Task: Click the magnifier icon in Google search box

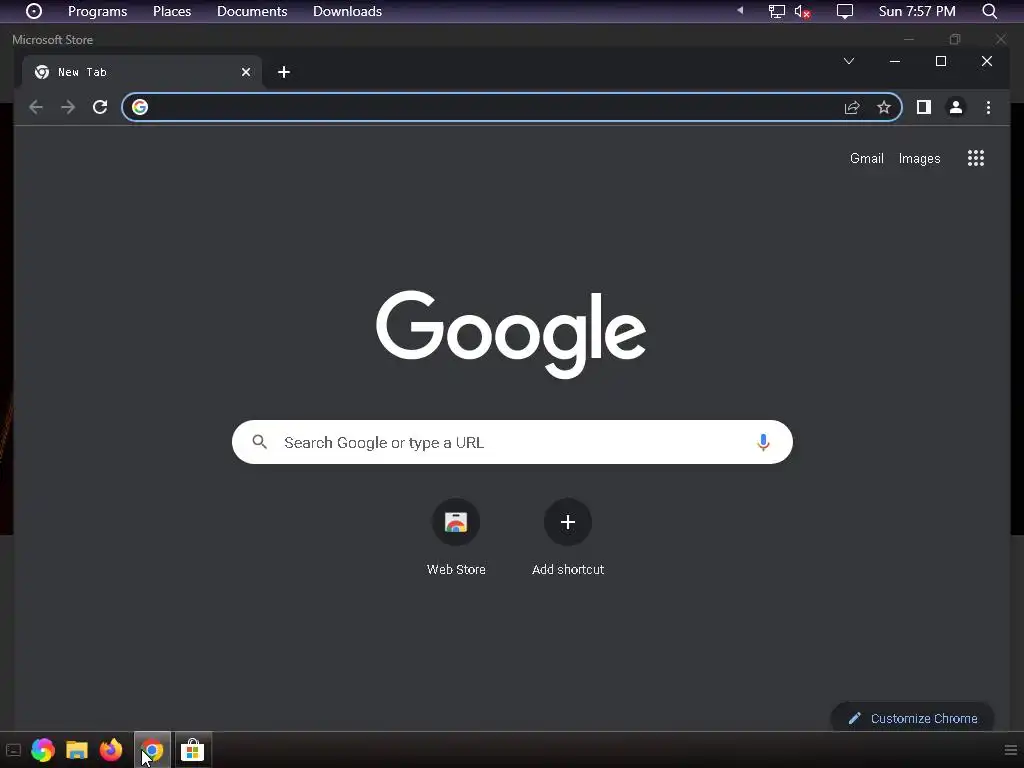Action: (x=260, y=442)
